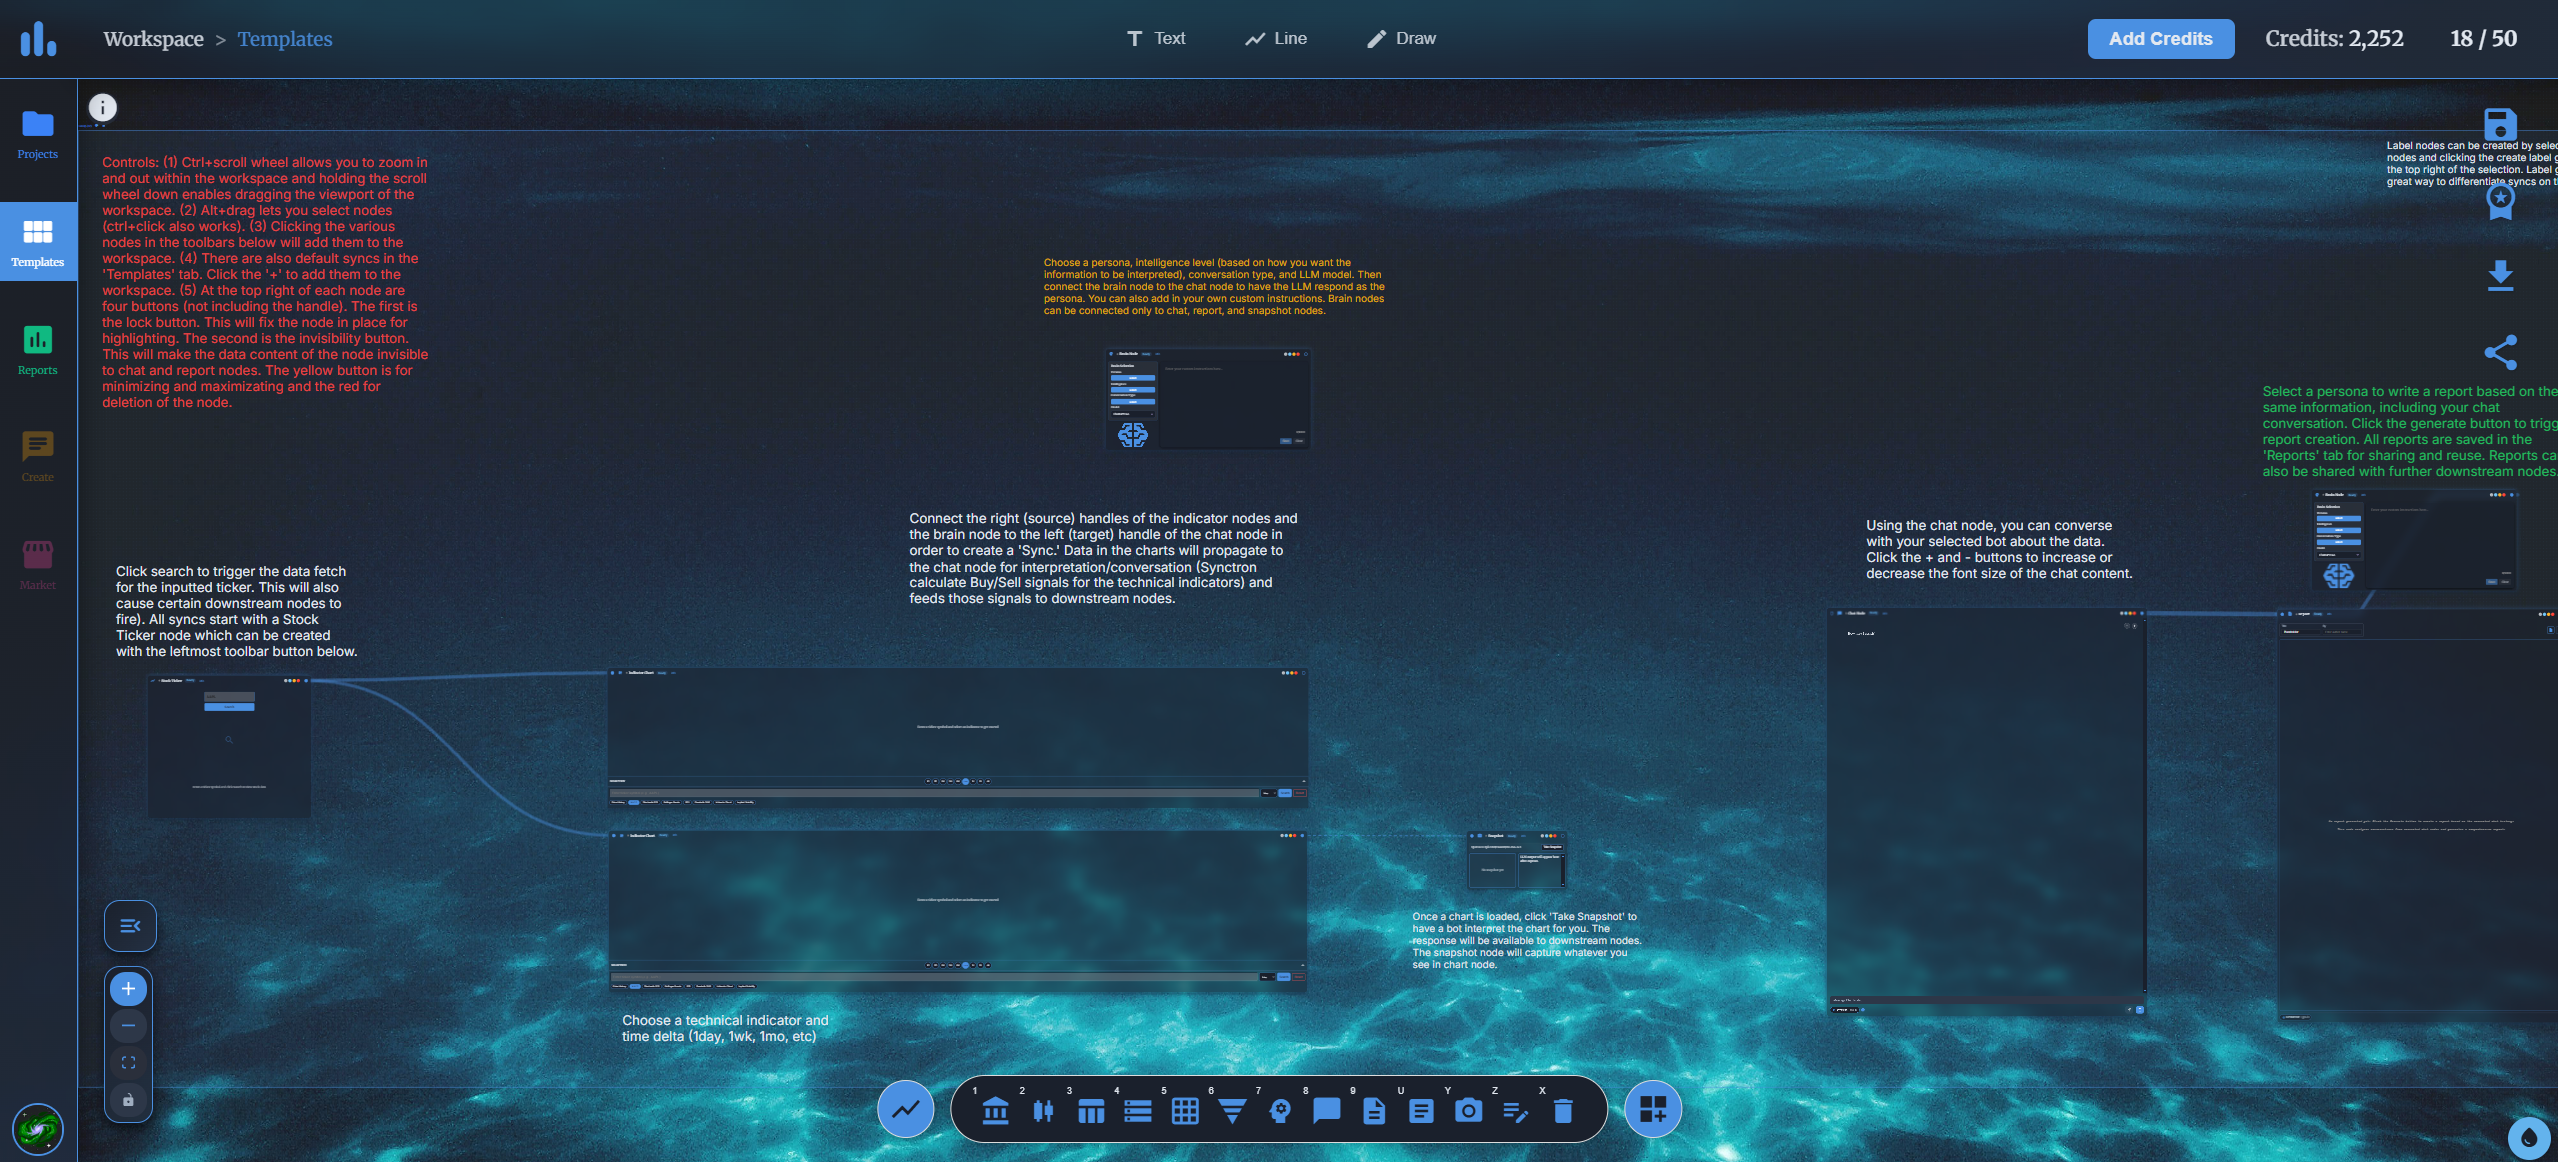Click the save workspace floppy icon
The width and height of the screenshot is (2558, 1162).
coord(2500,124)
